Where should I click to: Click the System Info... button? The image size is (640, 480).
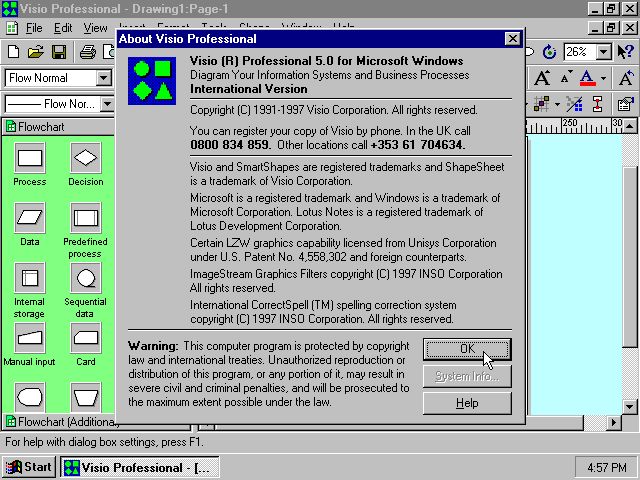pos(467,376)
